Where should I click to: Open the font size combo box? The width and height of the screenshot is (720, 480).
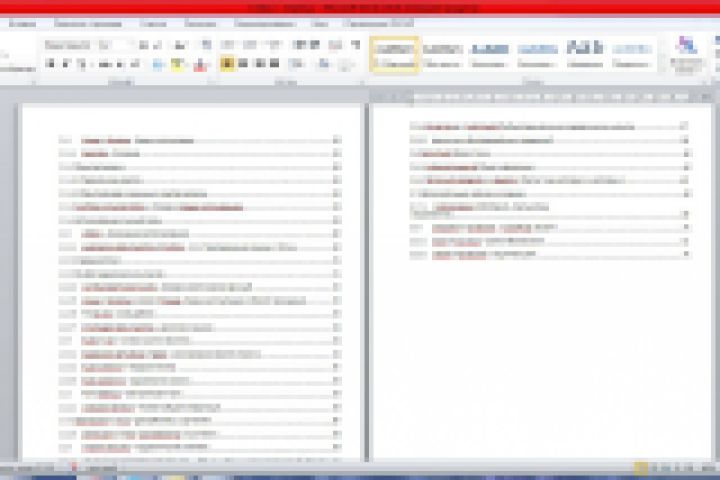coord(114,45)
